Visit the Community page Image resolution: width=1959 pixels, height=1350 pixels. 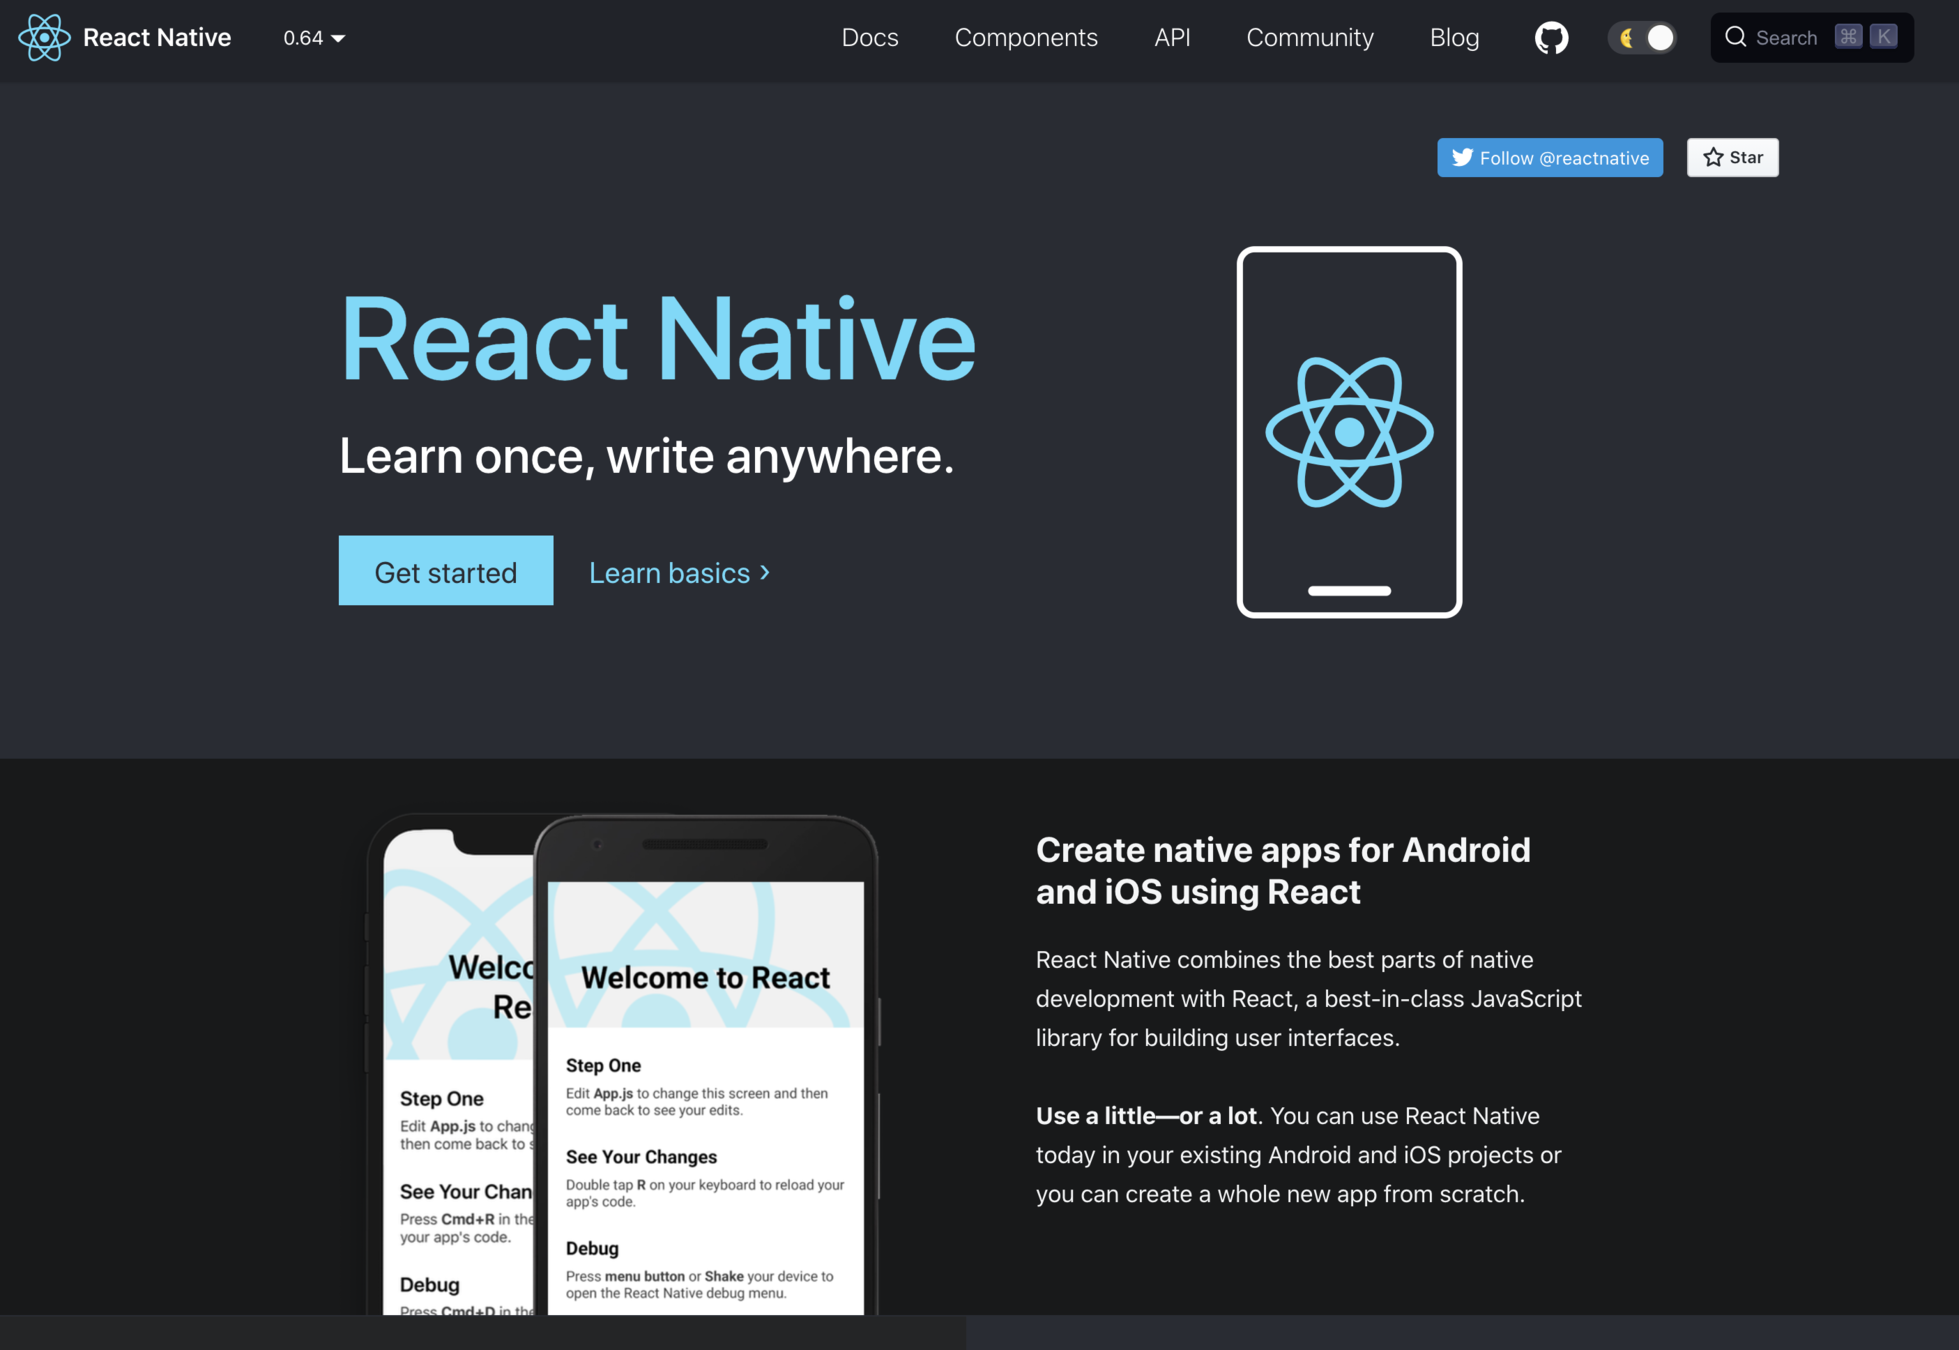click(1310, 38)
